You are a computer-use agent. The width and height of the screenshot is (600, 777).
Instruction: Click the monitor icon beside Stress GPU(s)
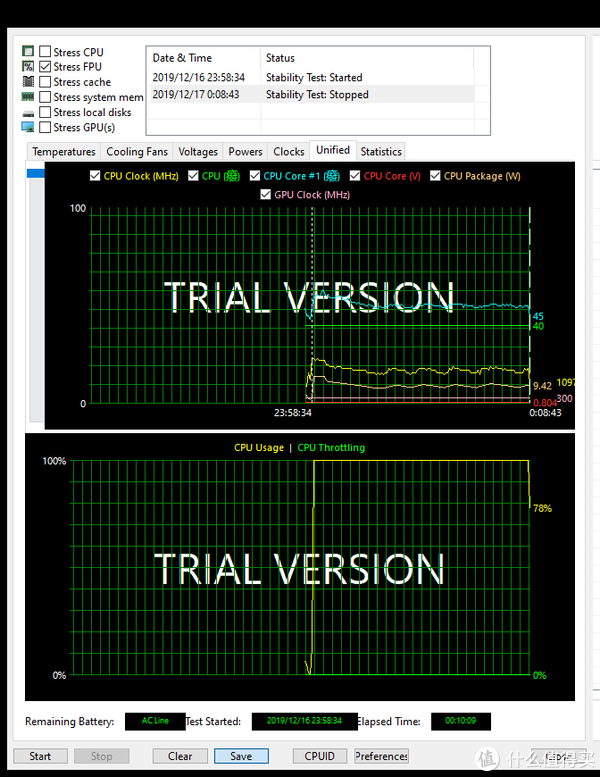tap(28, 127)
